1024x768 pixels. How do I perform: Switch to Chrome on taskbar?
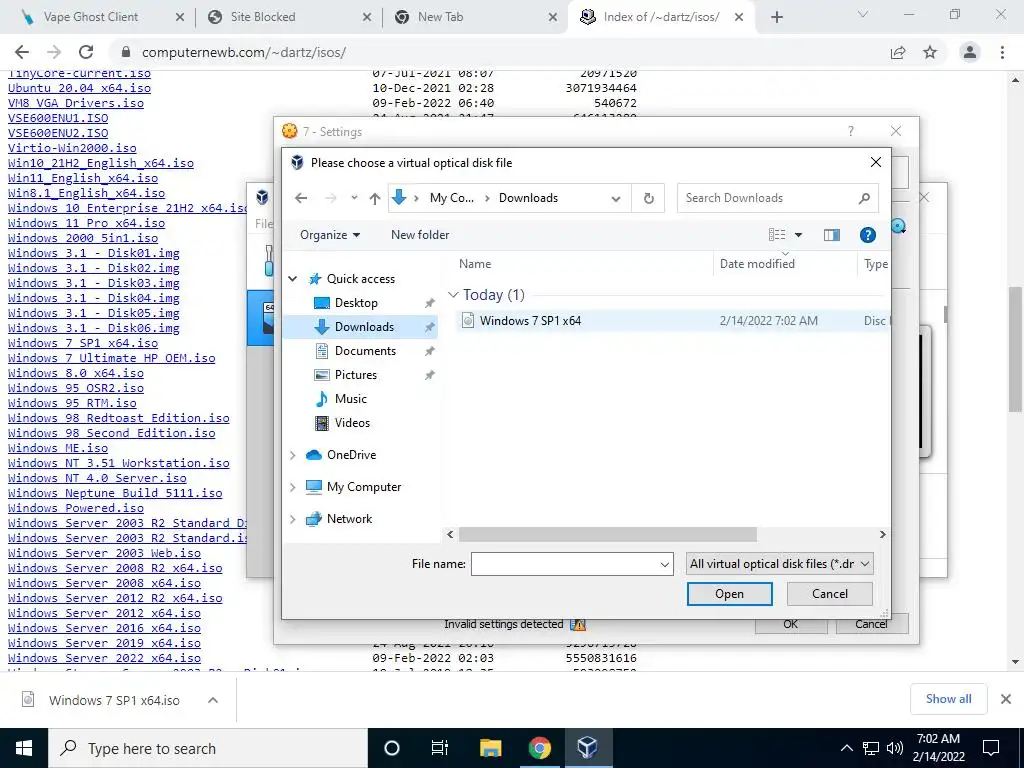pyautogui.click(x=539, y=748)
